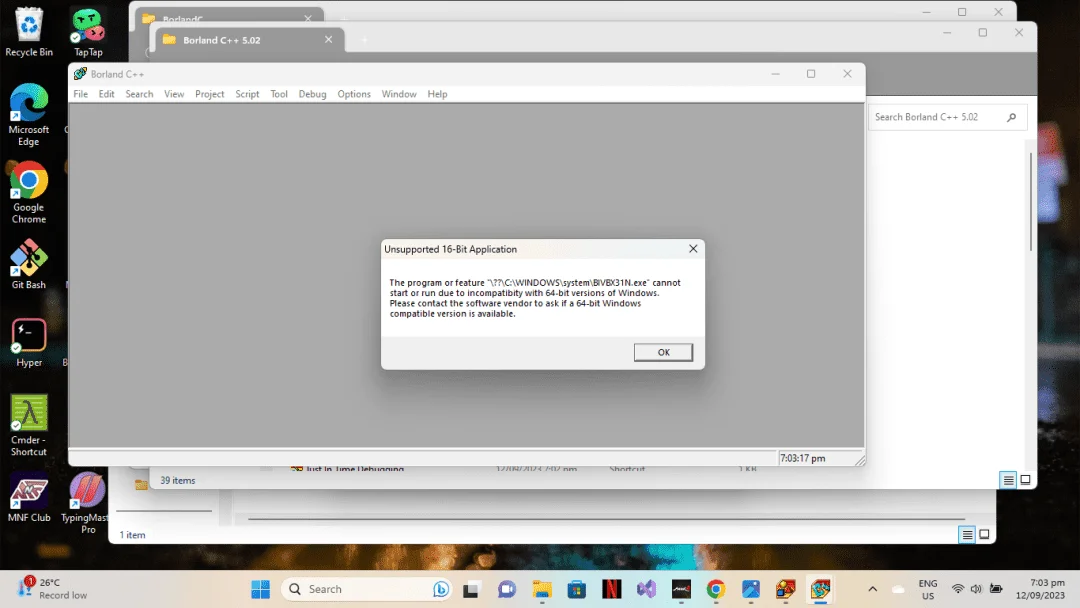Click the vertical scrollbar in Borland C++ 5.02 Explorer window

1030,201
